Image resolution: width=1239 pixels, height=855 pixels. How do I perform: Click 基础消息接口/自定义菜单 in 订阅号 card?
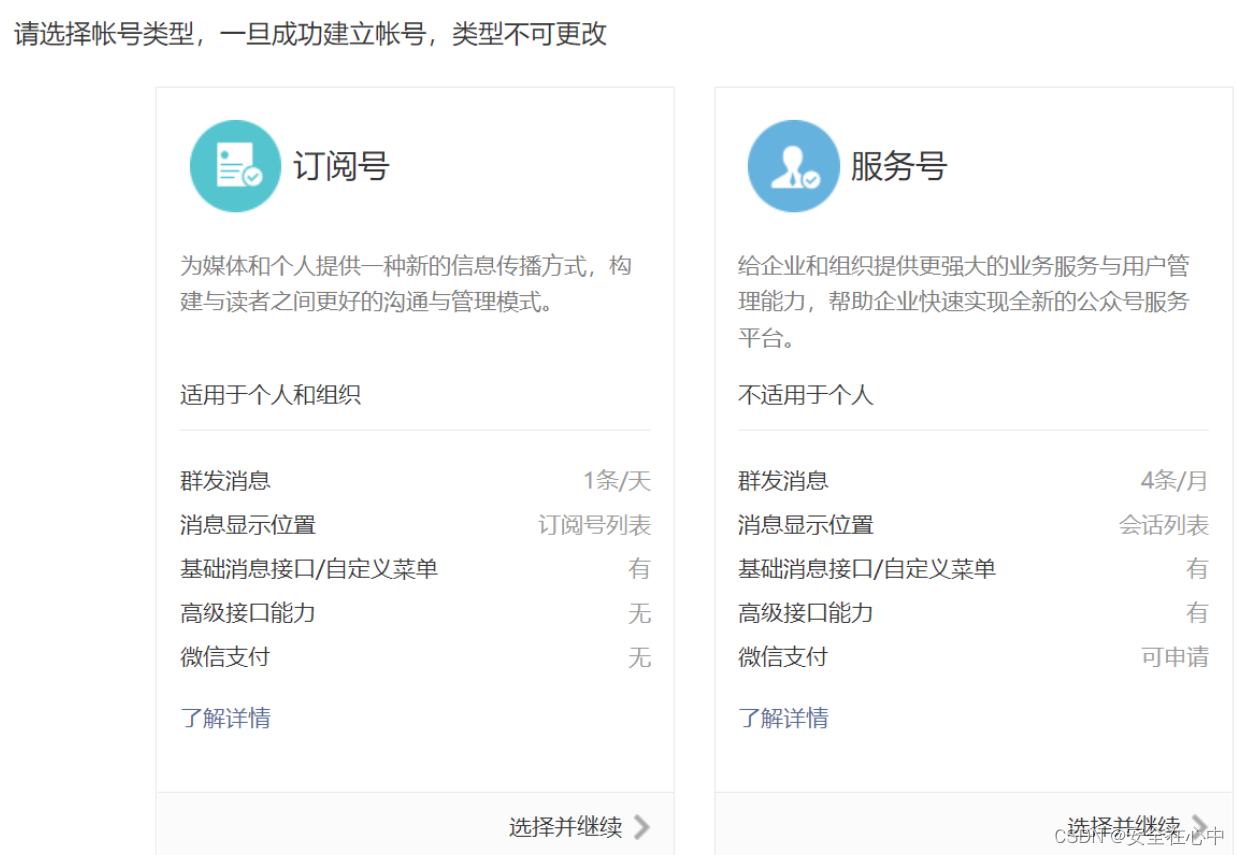[x=309, y=569]
